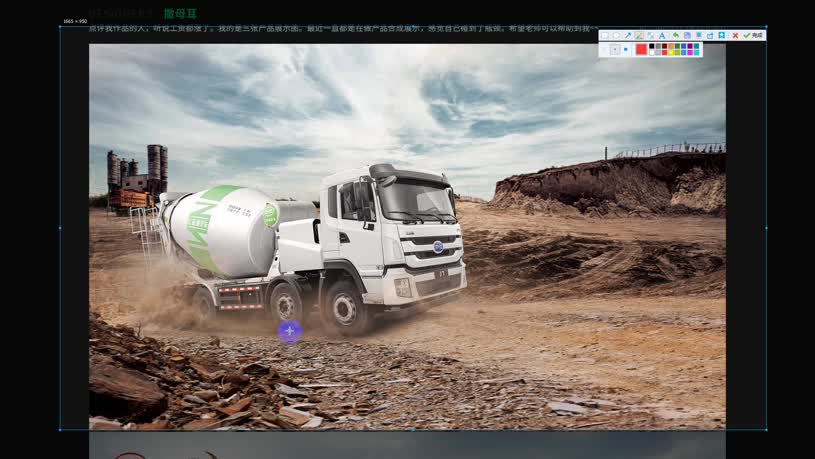Click the concrete mixer truck photo
Image resolution: width=815 pixels, height=459 pixels.
[x=407, y=237]
